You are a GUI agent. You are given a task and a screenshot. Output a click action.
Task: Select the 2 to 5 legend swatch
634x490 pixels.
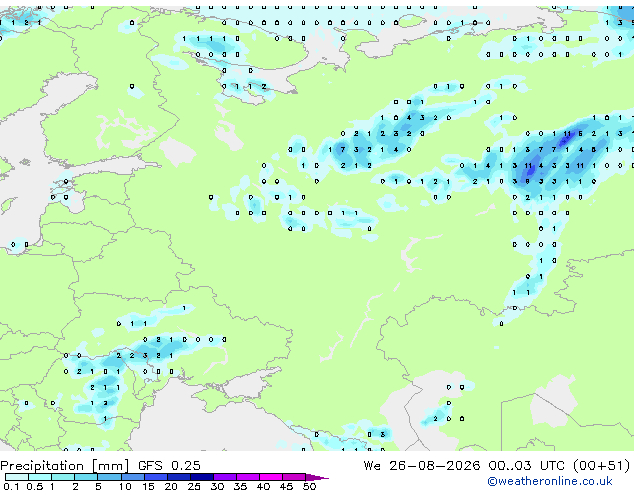pyautogui.click(x=86, y=477)
